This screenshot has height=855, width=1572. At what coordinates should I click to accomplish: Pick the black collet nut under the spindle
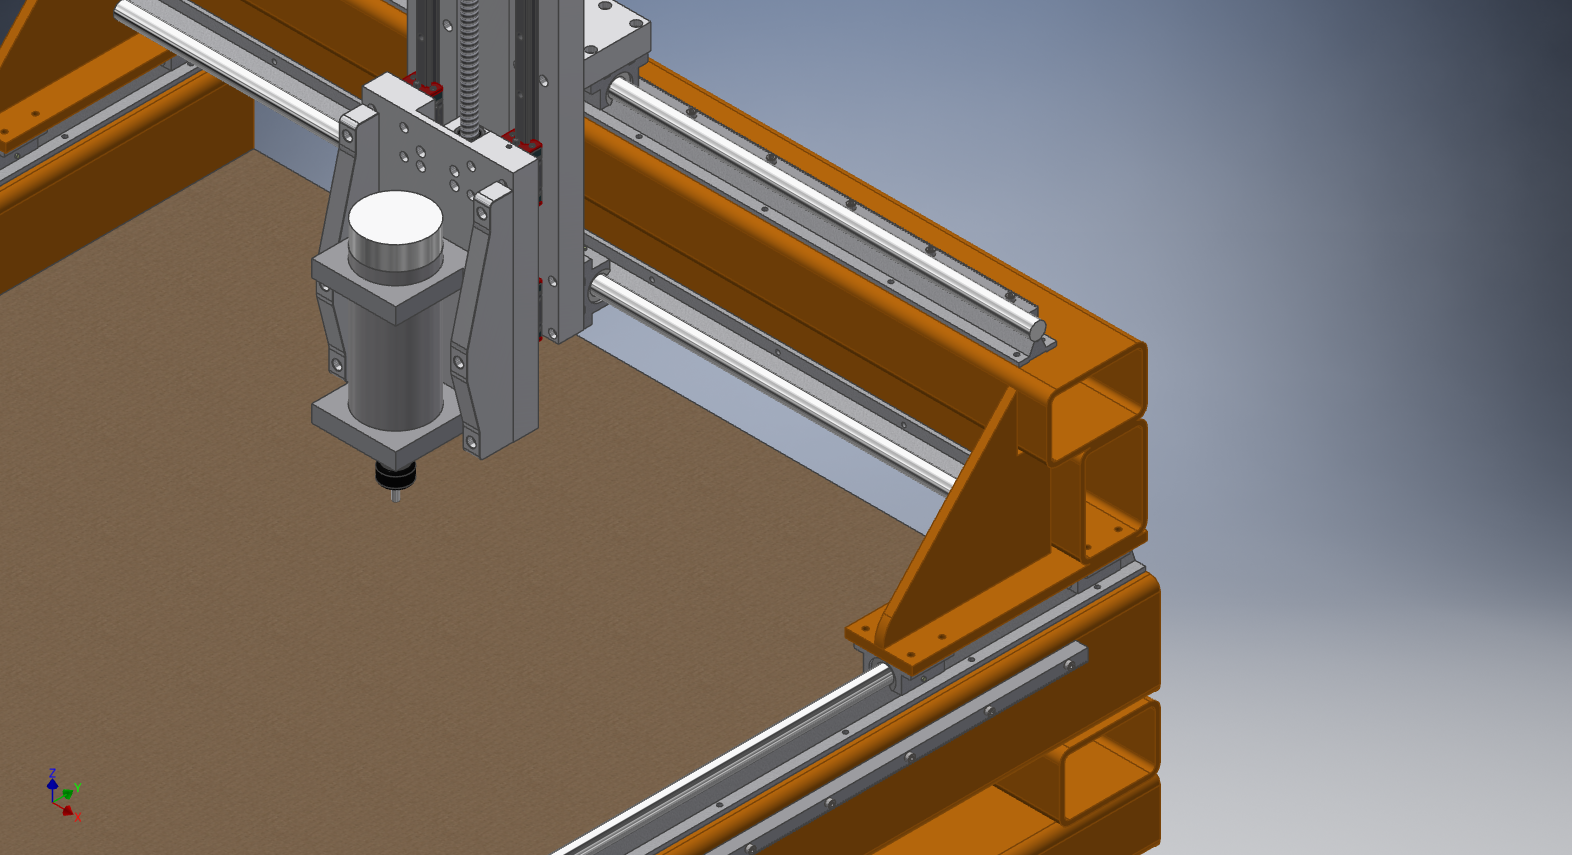click(395, 473)
